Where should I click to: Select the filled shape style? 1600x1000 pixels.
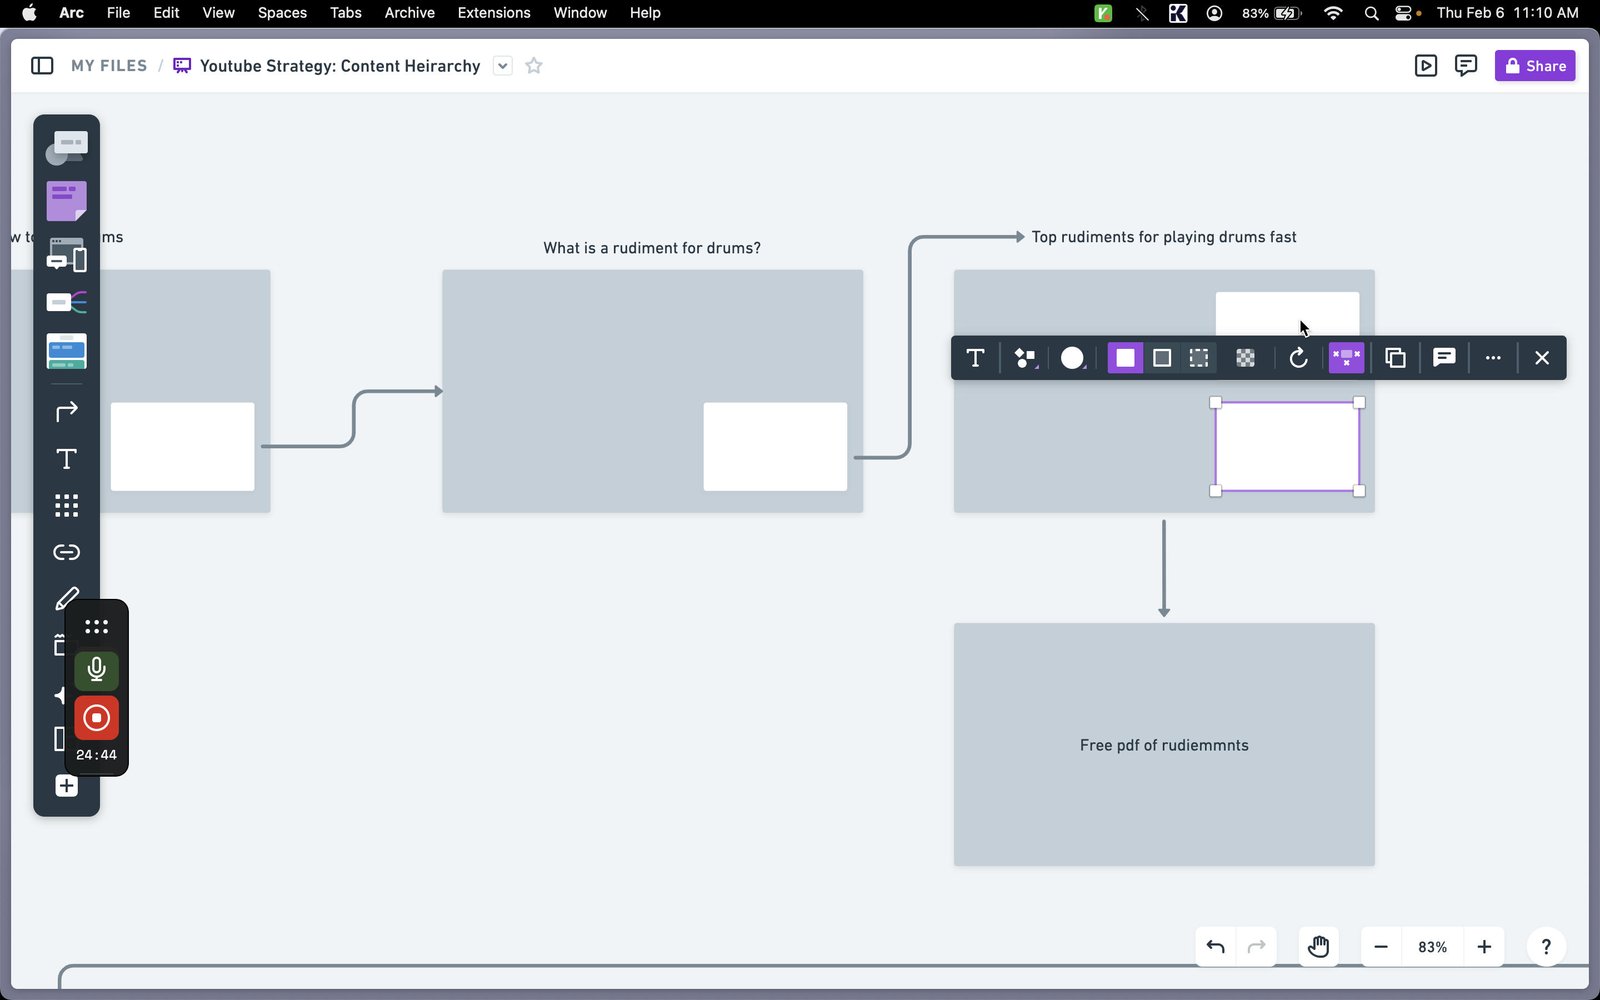tap(1125, 358)
